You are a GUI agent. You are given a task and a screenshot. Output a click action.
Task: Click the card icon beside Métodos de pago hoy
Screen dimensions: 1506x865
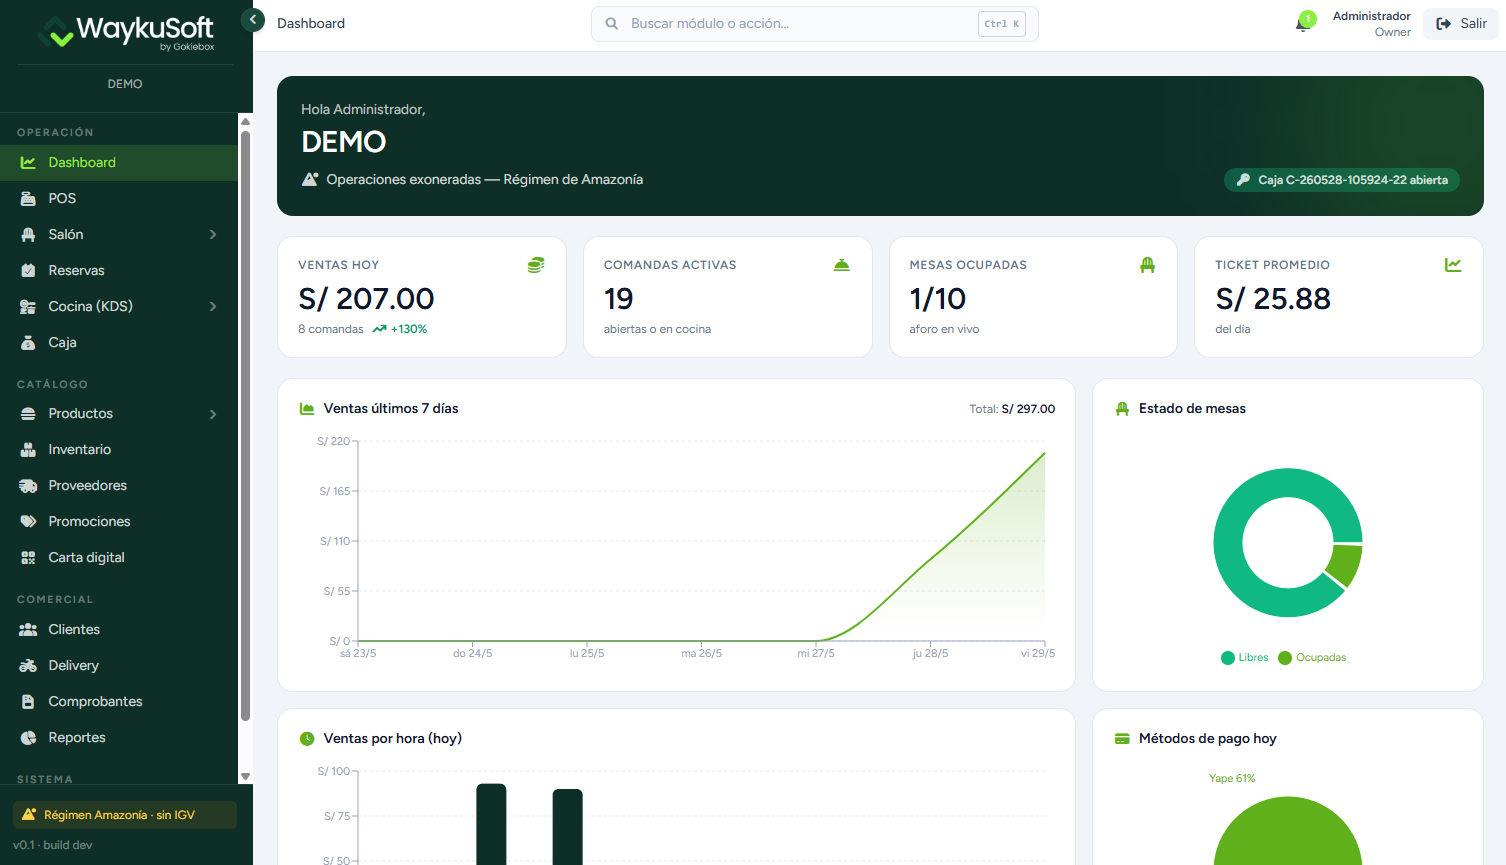coord(1122,739)
